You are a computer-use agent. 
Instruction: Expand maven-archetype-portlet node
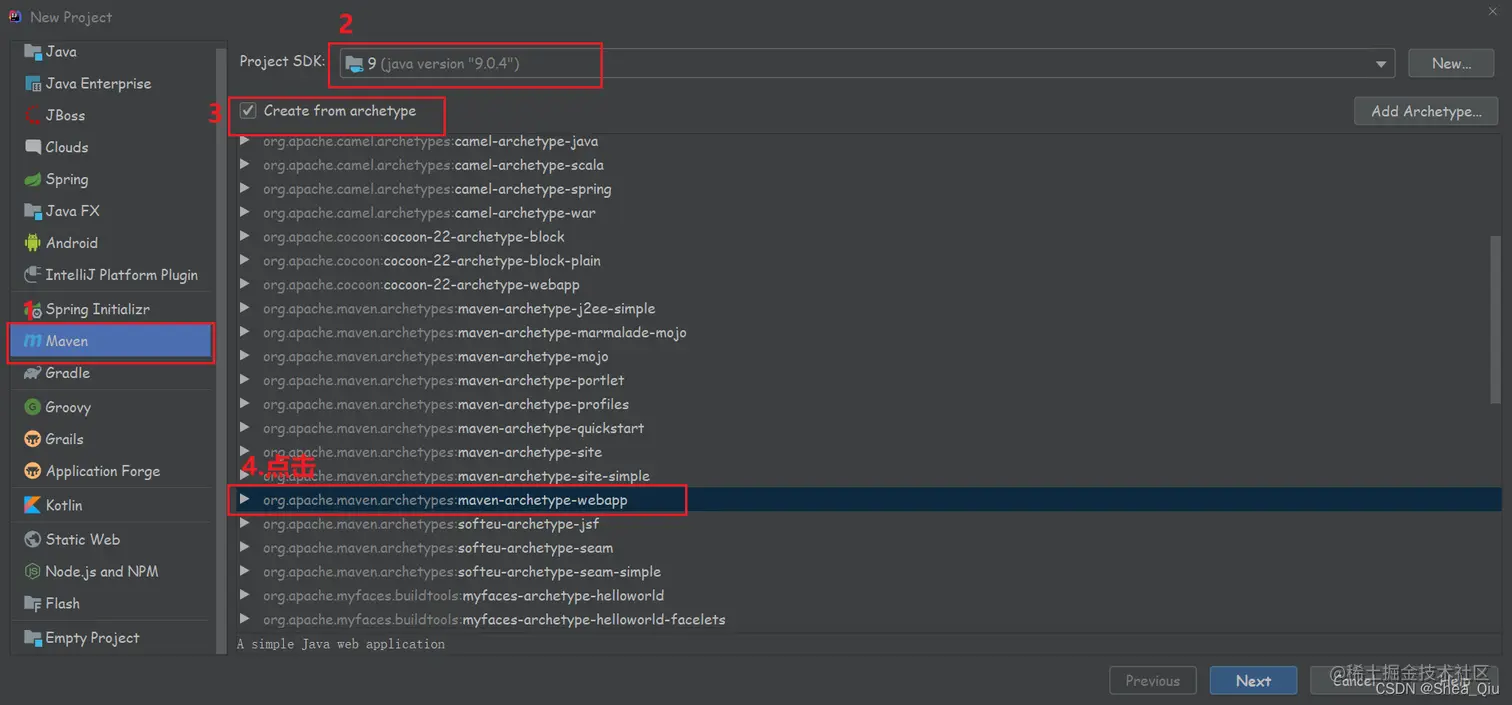tap(245, 380)
